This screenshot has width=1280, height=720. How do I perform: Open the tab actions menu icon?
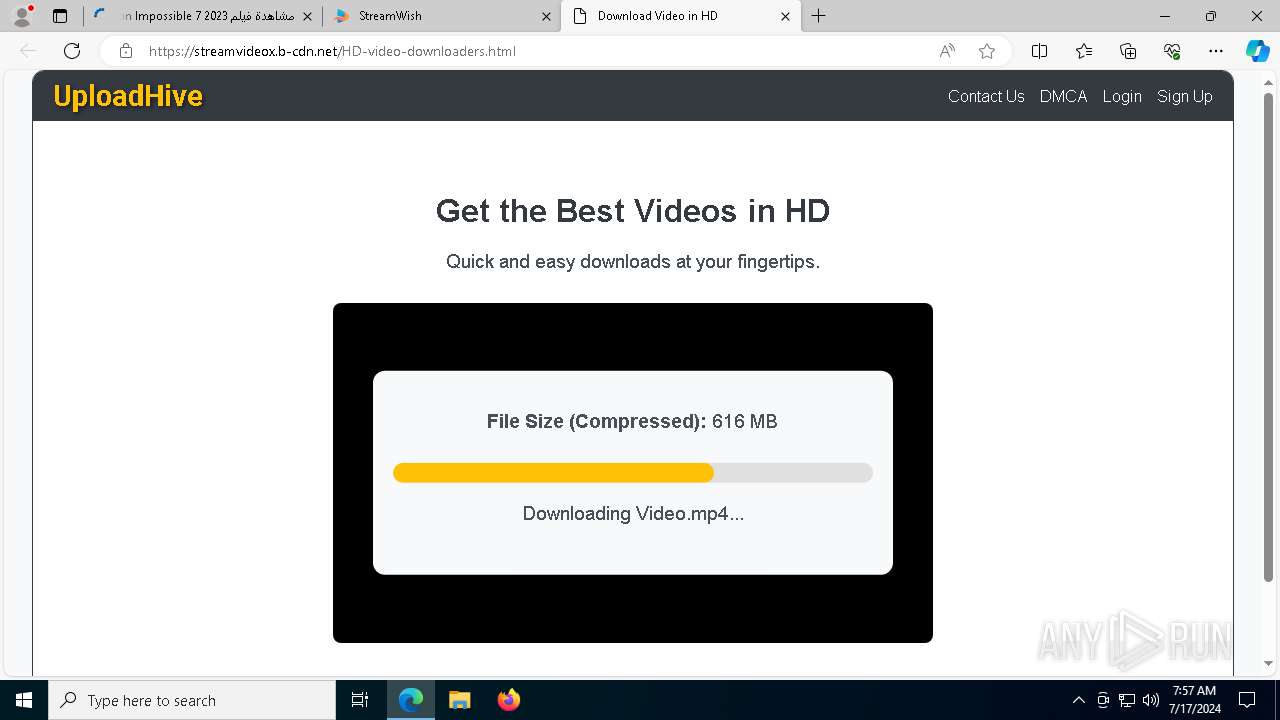(60, 16)
